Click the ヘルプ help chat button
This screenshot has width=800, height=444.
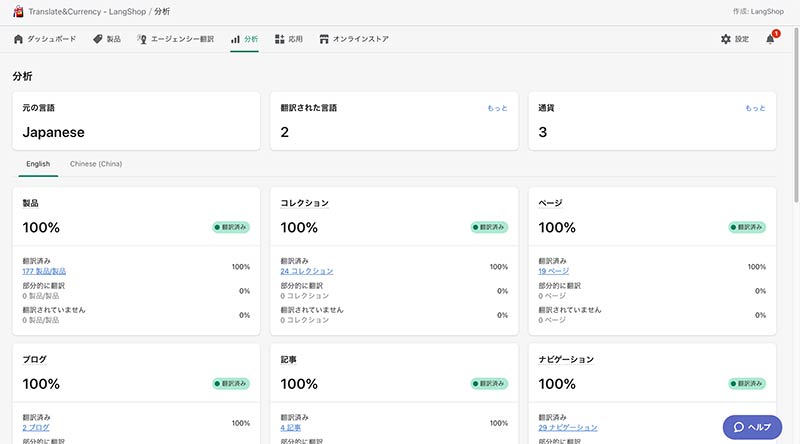751,426
